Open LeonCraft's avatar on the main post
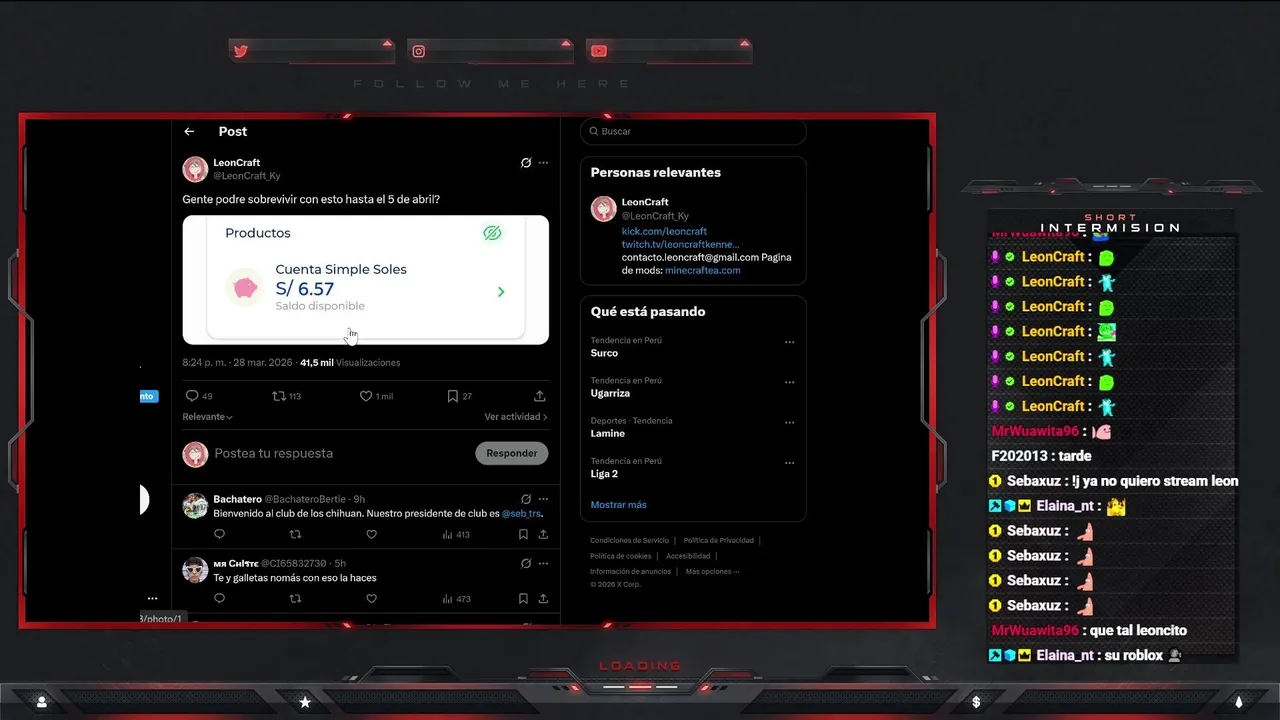Viewport: 1280px width, 720px height. [x=195, y=169]
